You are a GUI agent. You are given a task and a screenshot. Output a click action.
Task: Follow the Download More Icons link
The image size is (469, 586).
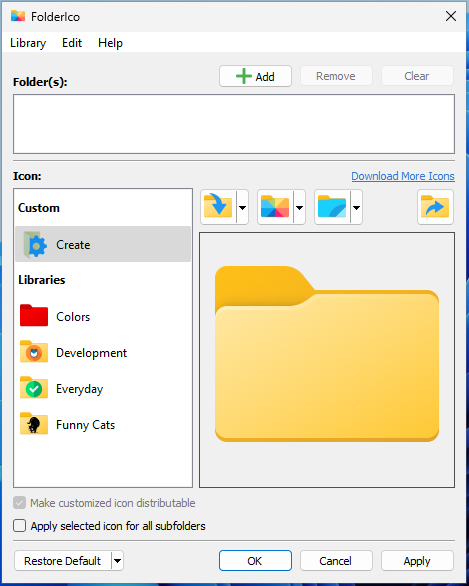[403, 176]
